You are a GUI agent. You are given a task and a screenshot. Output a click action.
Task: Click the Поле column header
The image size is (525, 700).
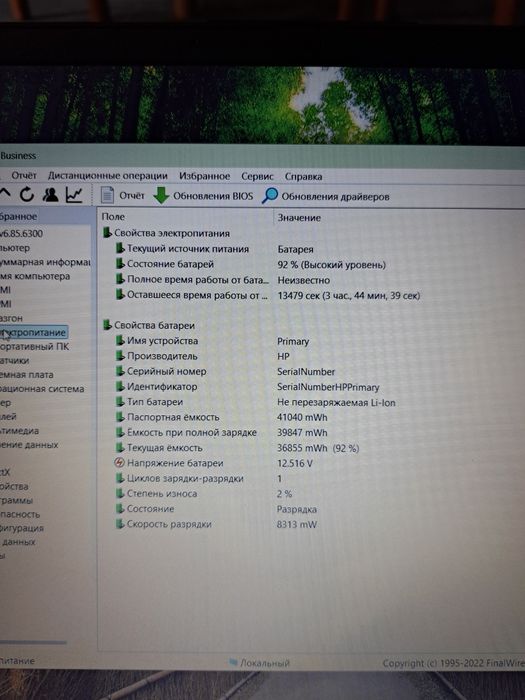pos(113,217)
